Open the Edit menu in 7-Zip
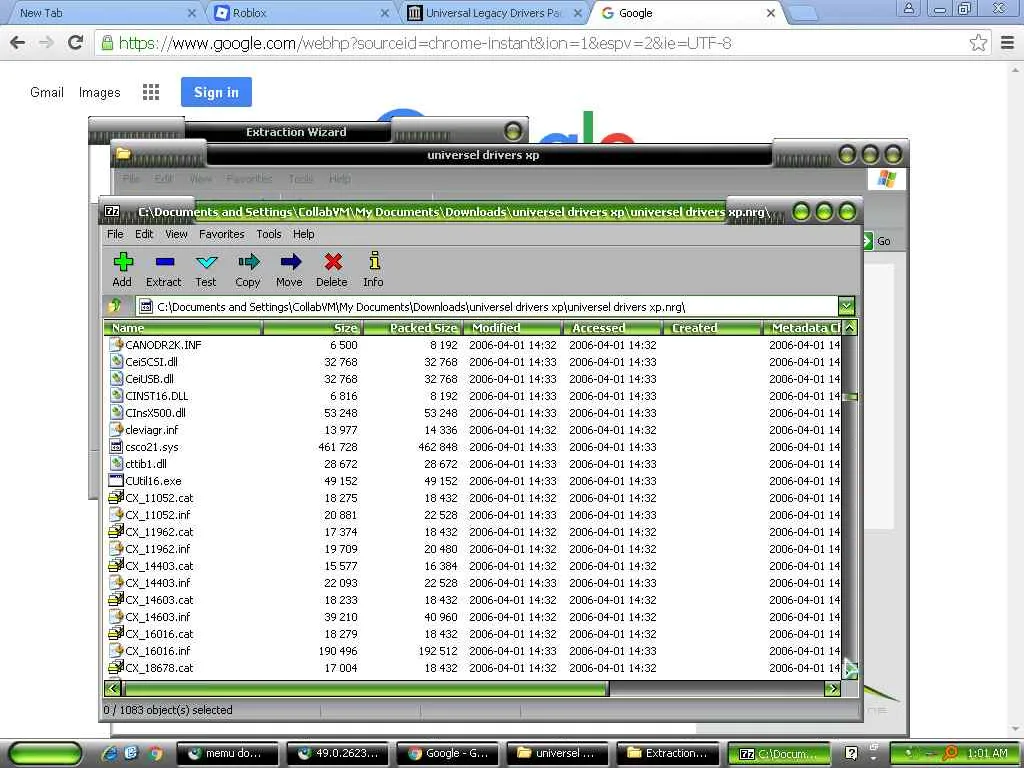 tap(144, 234)
